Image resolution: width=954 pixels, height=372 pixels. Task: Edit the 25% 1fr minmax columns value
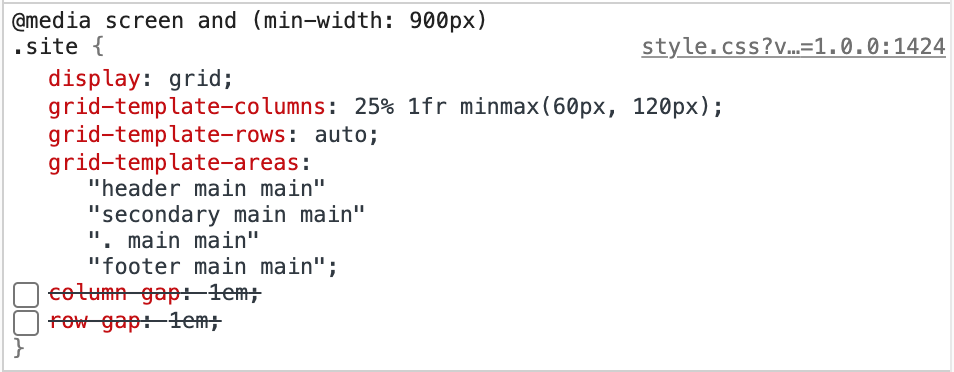click(532, 107)
